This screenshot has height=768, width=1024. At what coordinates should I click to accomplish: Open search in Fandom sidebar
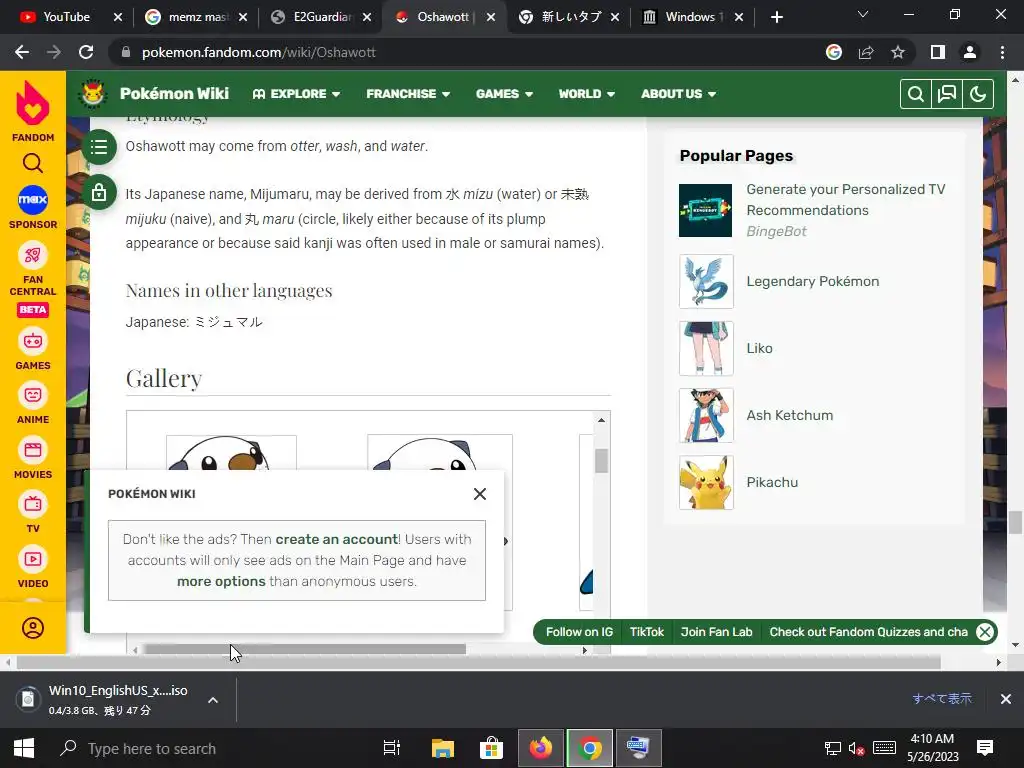click(33, 163)
